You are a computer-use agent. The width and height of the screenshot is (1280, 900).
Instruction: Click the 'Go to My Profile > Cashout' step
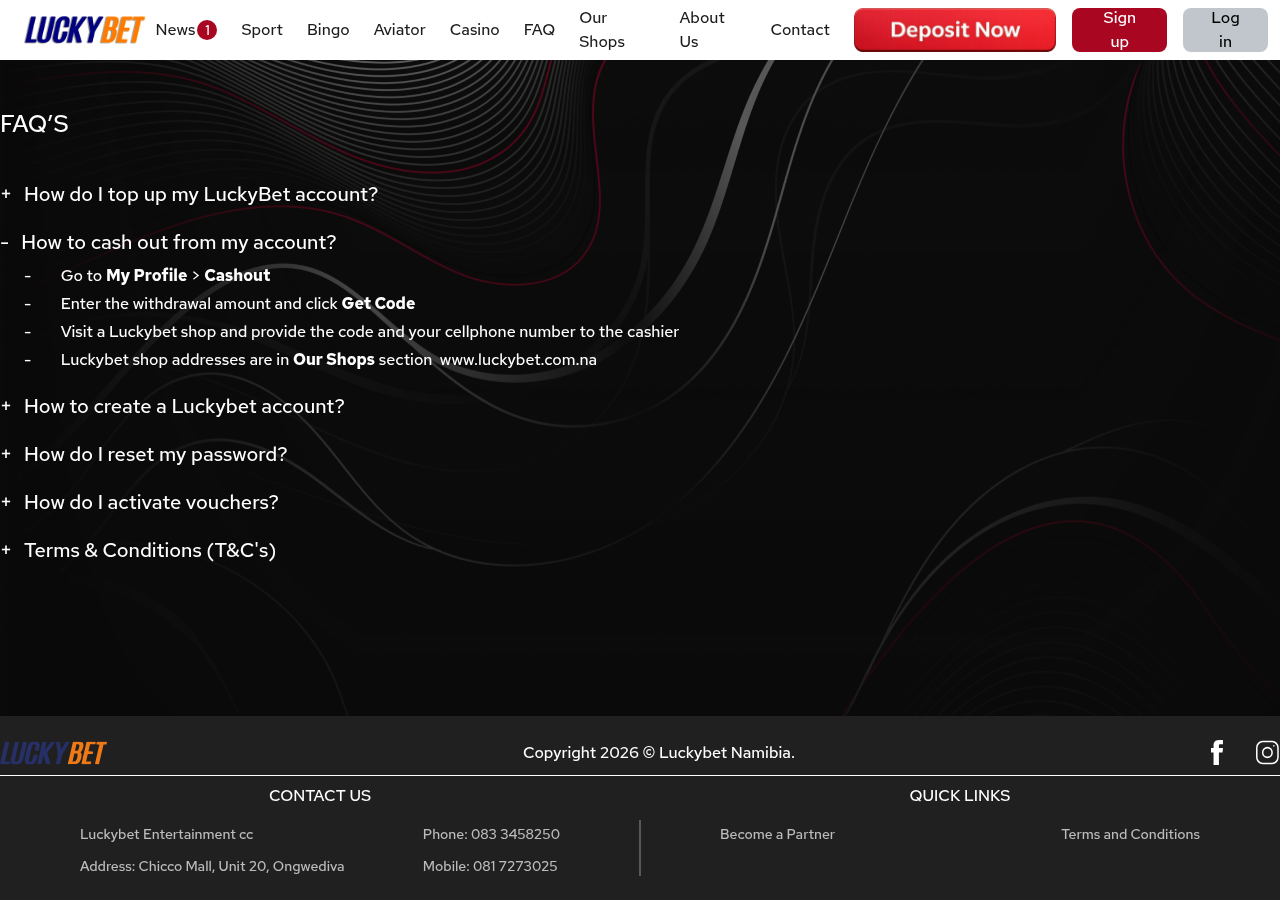(166, 276)
